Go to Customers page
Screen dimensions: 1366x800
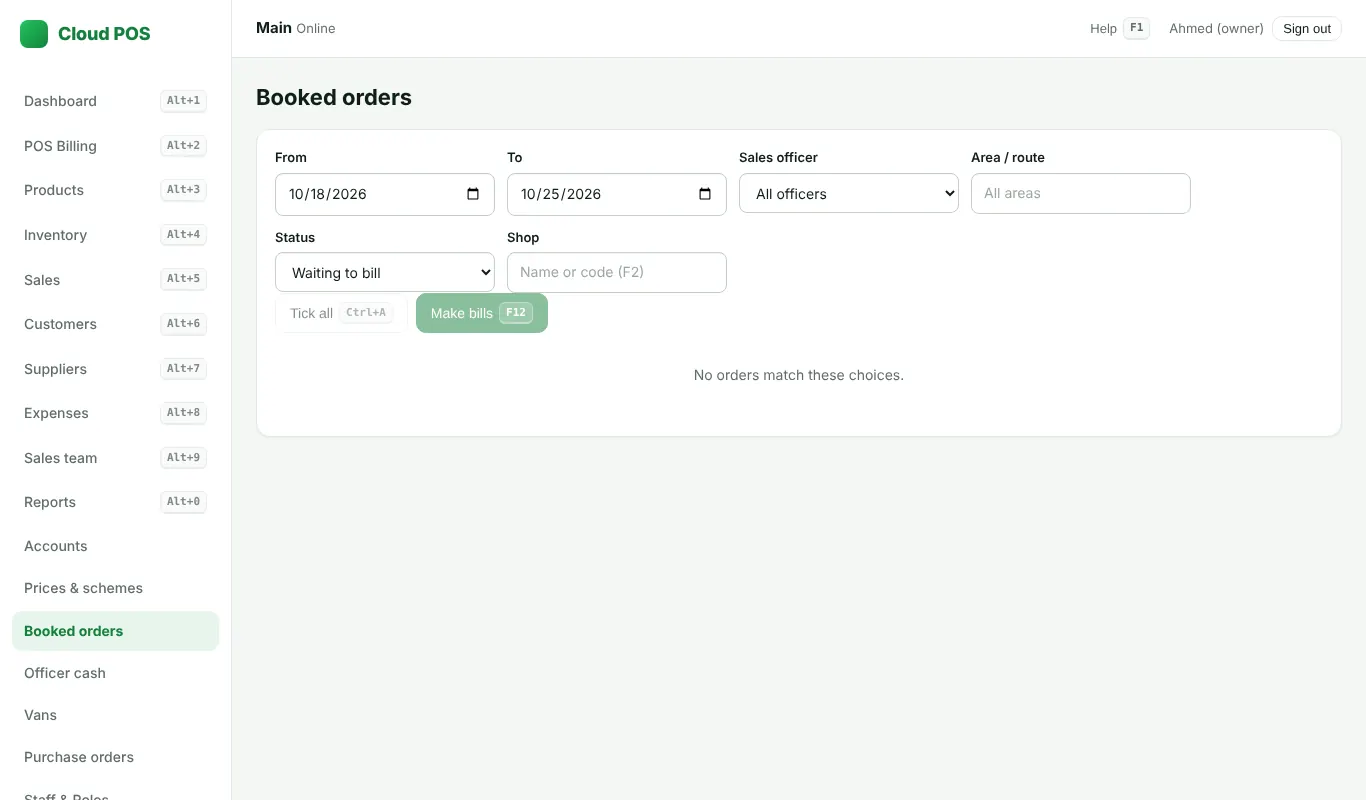(115, 324)
